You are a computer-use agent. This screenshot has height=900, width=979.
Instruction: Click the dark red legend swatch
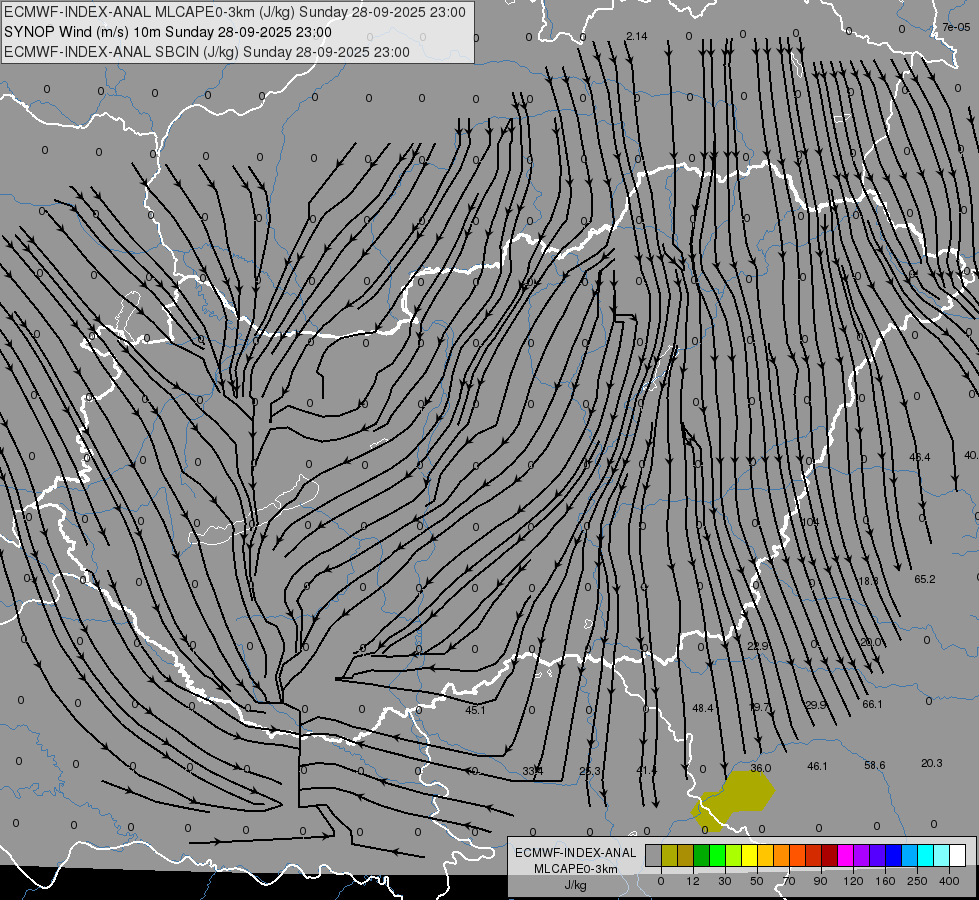pos(829,855)
